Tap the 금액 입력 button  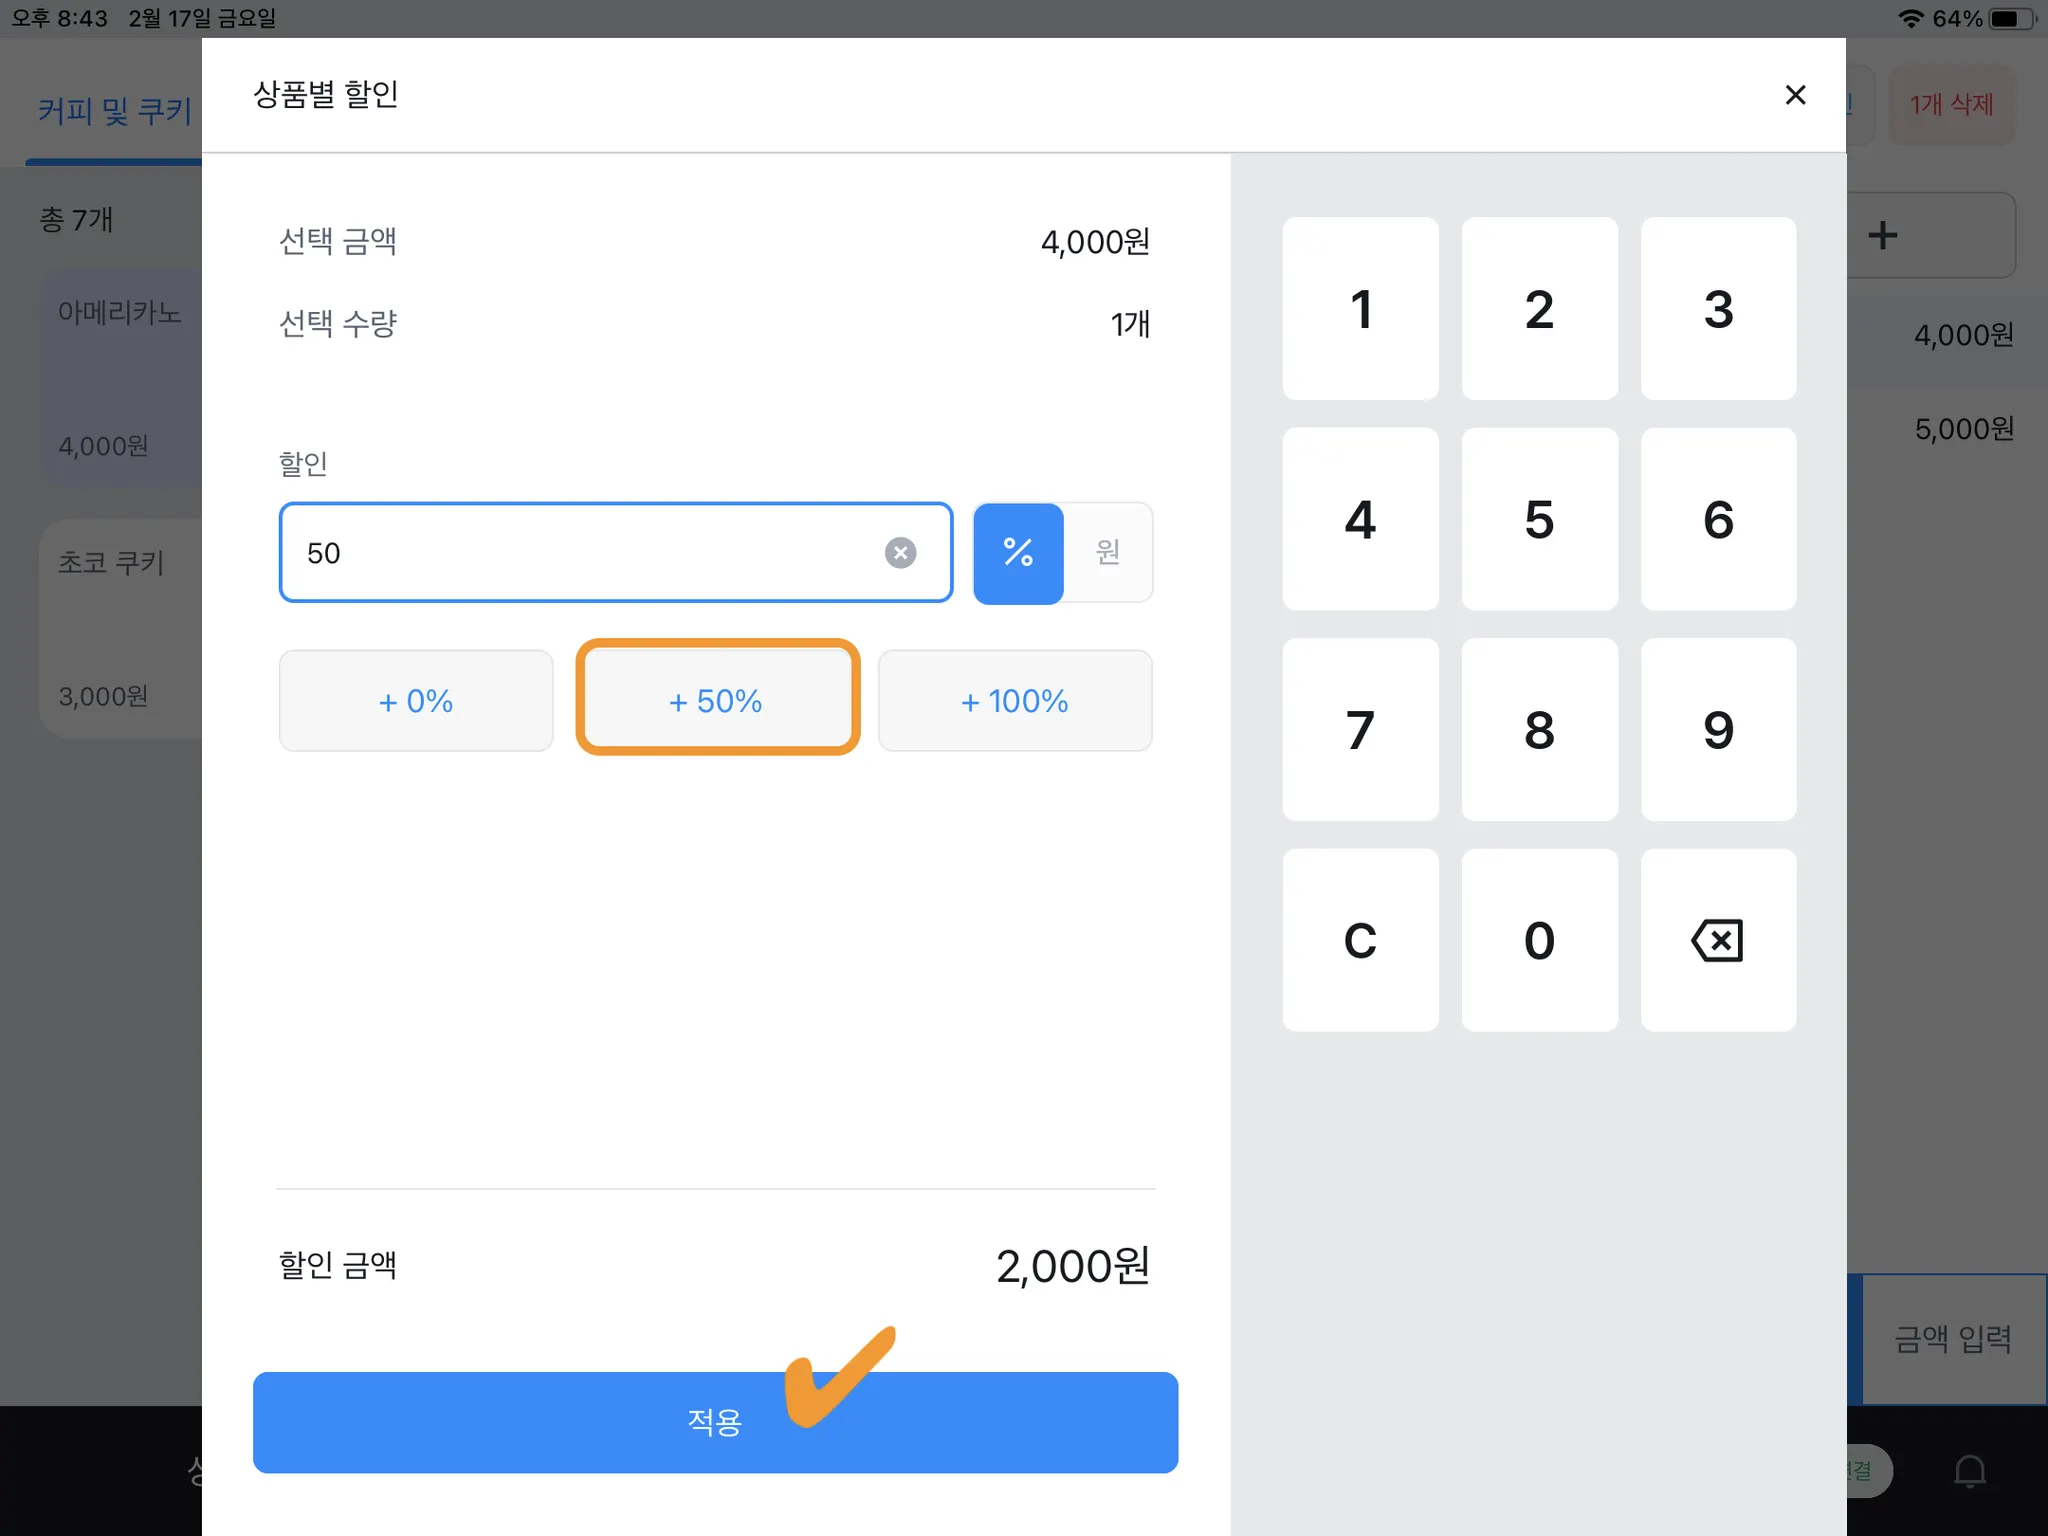coord(1952,1338)
